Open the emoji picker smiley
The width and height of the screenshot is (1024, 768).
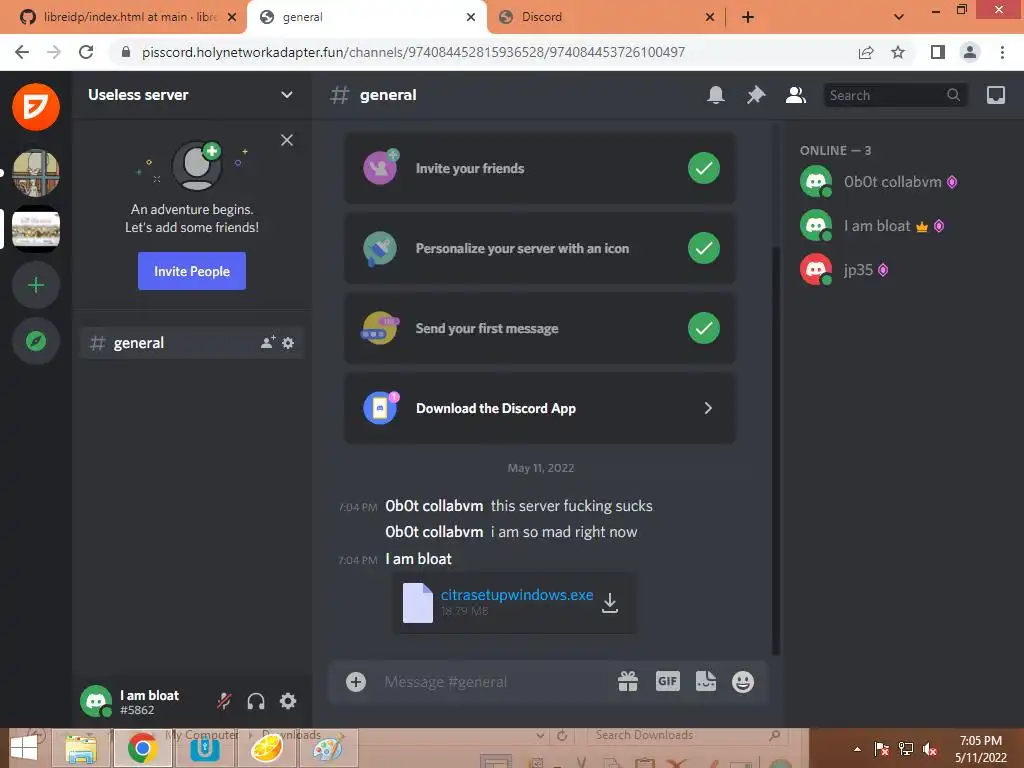coord(743,682)
